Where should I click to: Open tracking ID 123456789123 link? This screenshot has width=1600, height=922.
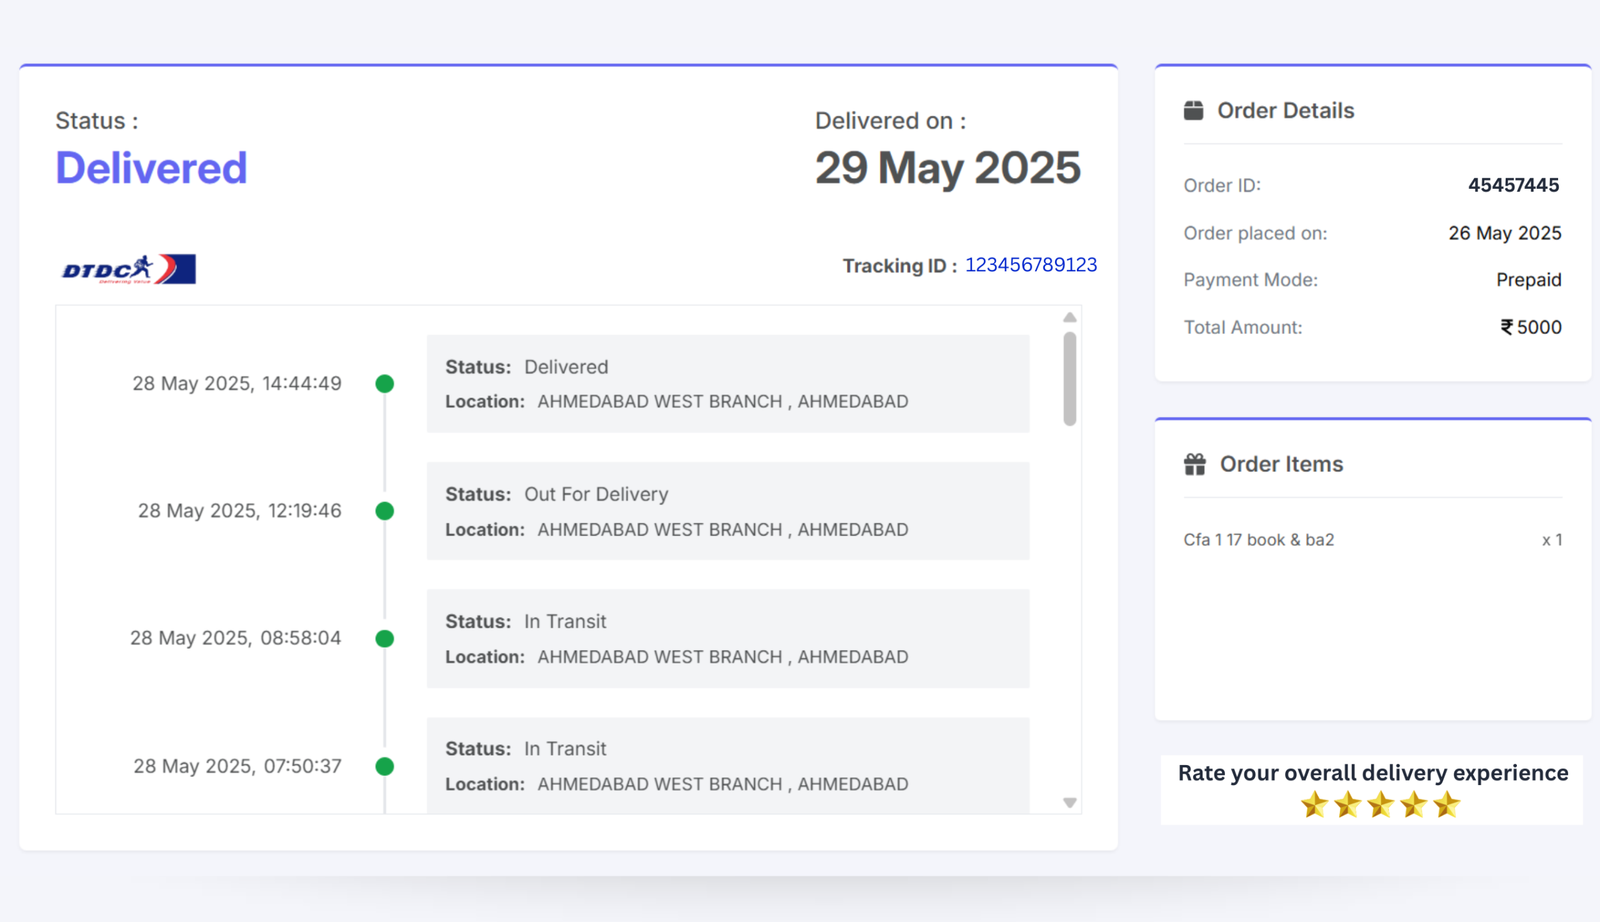point(1030,265)
